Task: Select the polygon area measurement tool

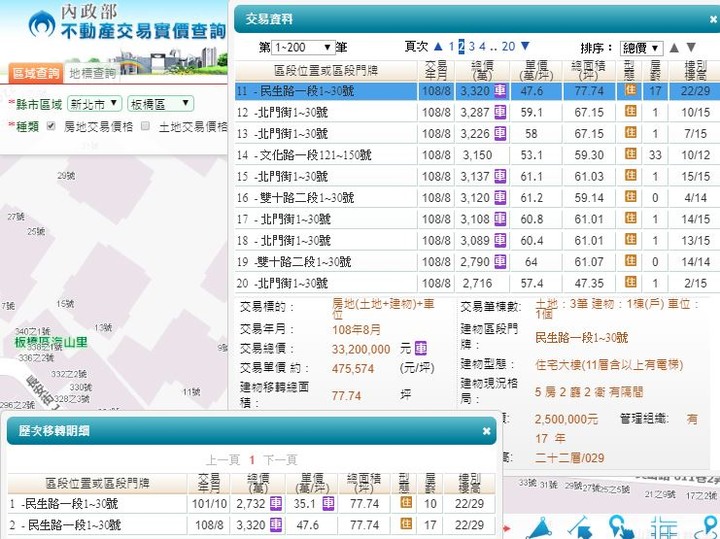Action: (x=541, y=529)
